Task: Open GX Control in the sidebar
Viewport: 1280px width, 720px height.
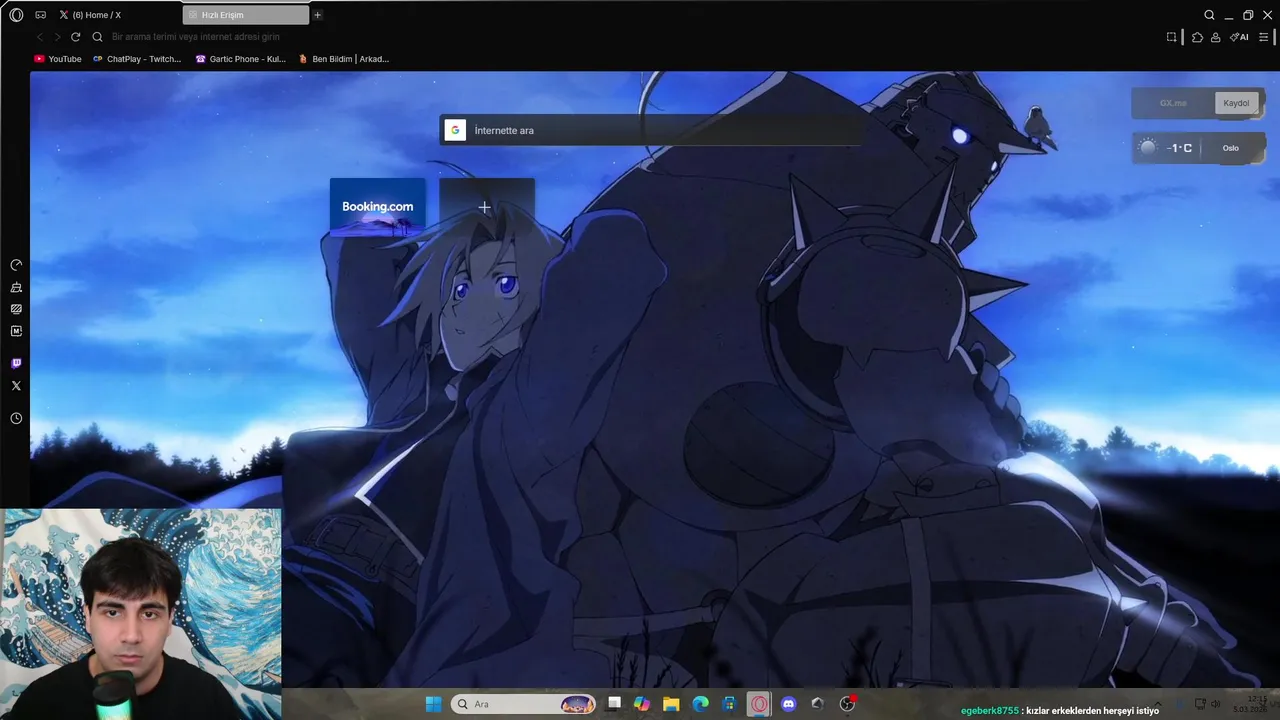Action: tap(16, 265)
